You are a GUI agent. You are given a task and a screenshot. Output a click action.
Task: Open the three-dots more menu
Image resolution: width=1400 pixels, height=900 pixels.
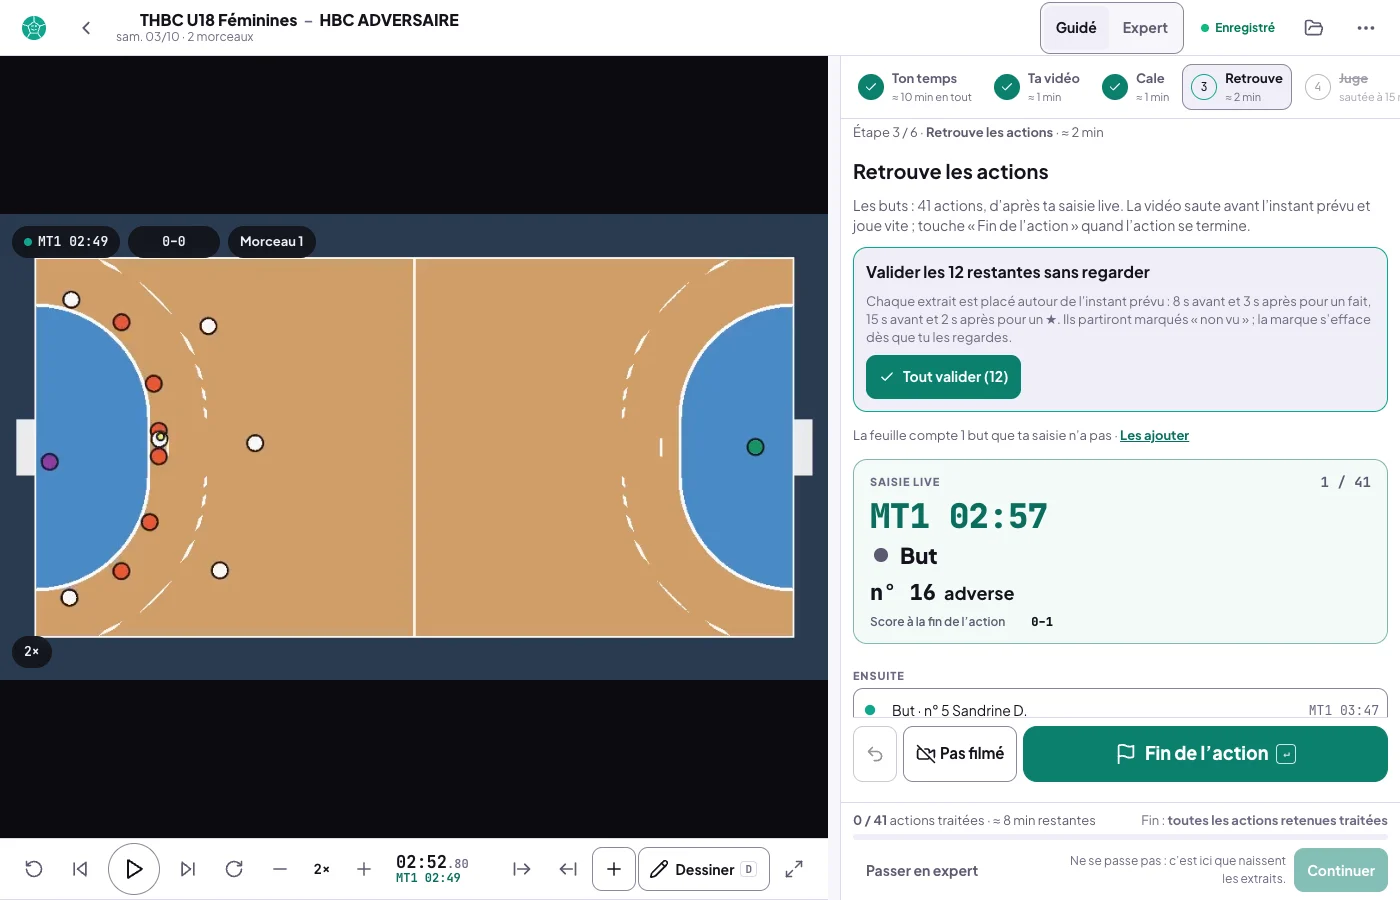[1366, 28]
